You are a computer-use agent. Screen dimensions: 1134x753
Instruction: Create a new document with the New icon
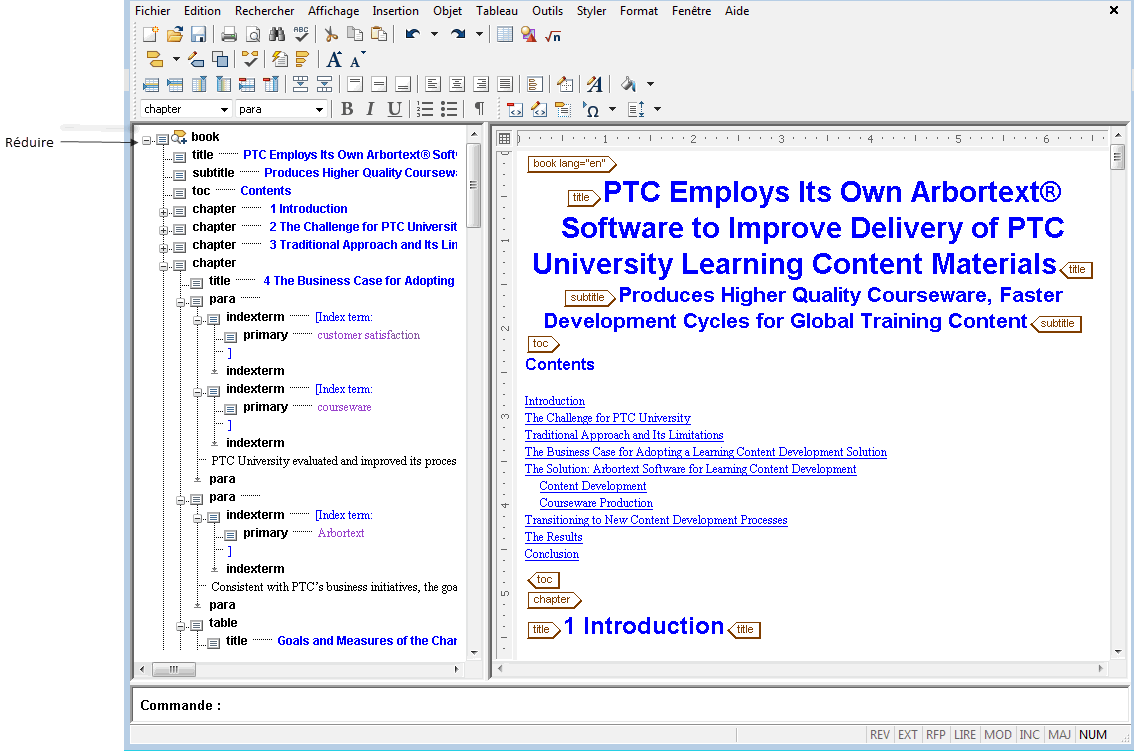[150, 34]
